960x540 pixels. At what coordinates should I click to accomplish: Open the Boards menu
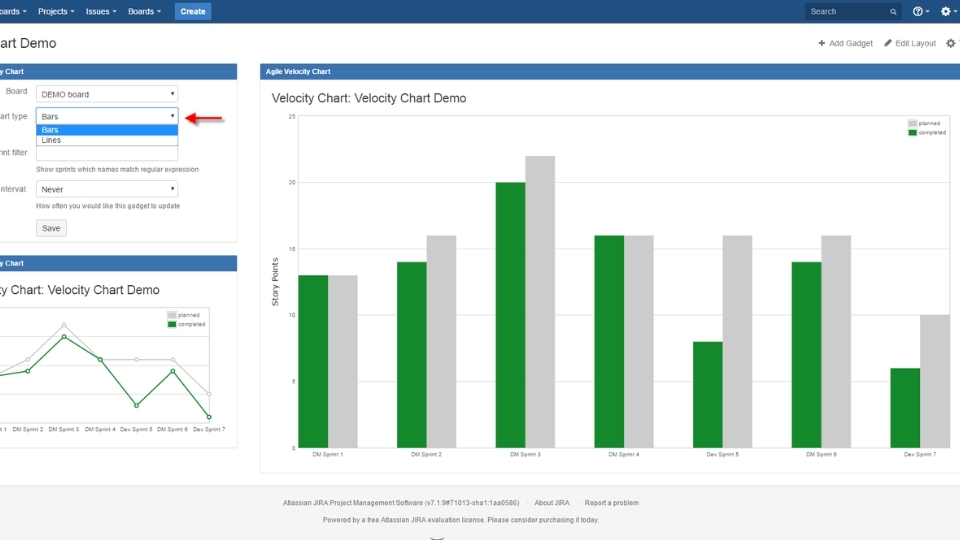(x=144, y=11)
